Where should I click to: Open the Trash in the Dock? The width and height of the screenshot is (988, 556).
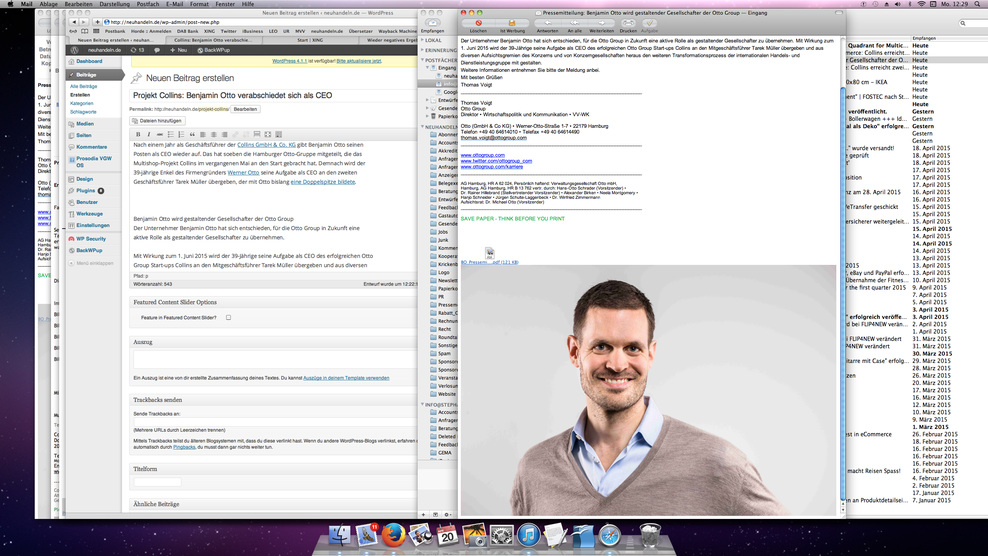click(650, 535)
